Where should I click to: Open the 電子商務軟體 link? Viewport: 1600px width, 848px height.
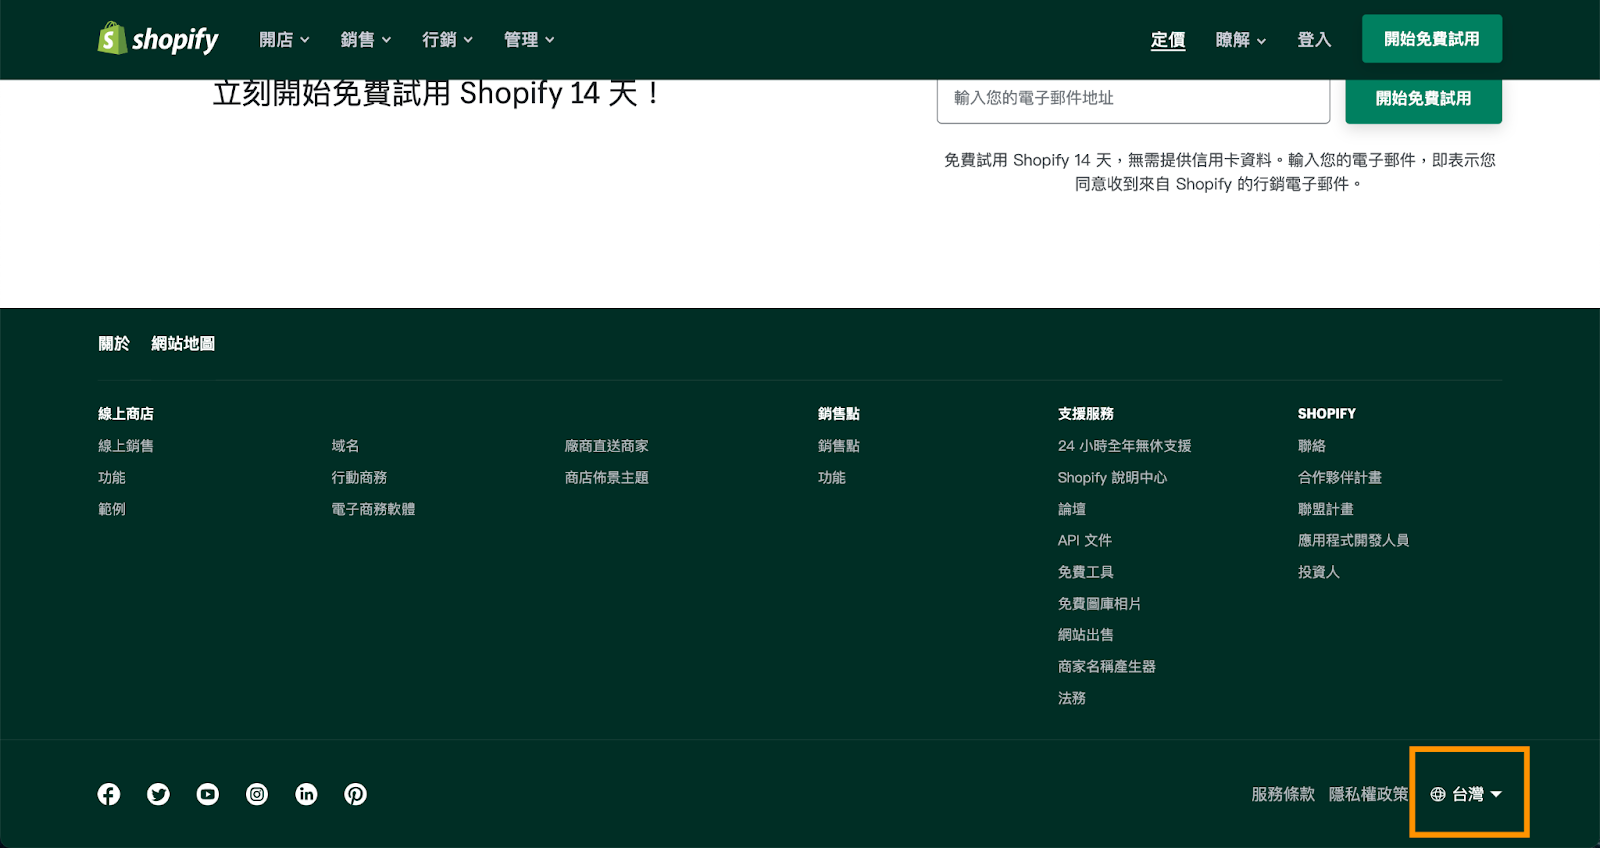pyautogui.click(x=373, y=509)
